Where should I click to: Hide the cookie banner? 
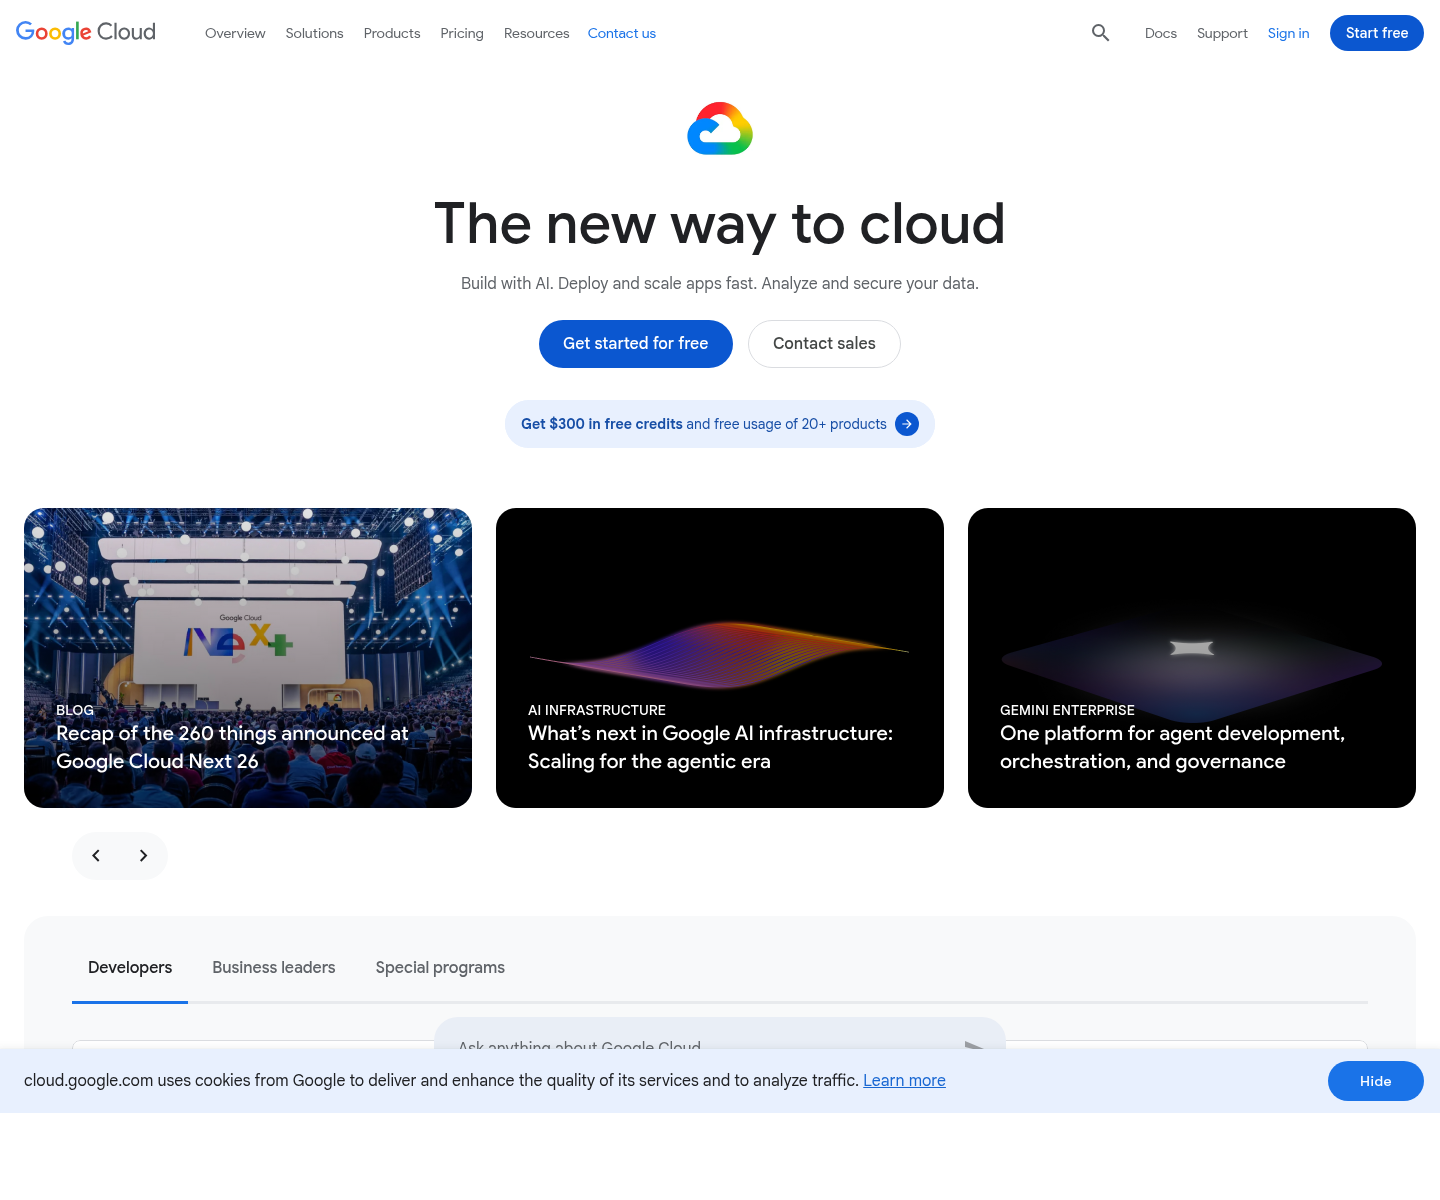coord(1376,1081)
